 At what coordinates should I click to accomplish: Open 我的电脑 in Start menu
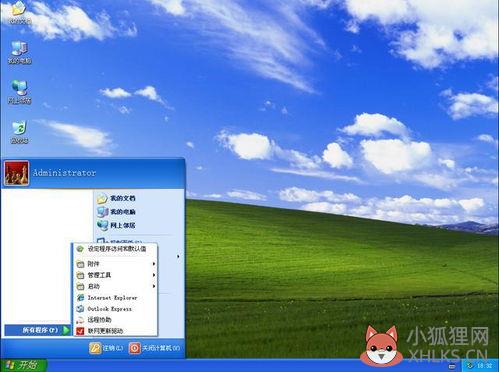(x=116, y=212)
